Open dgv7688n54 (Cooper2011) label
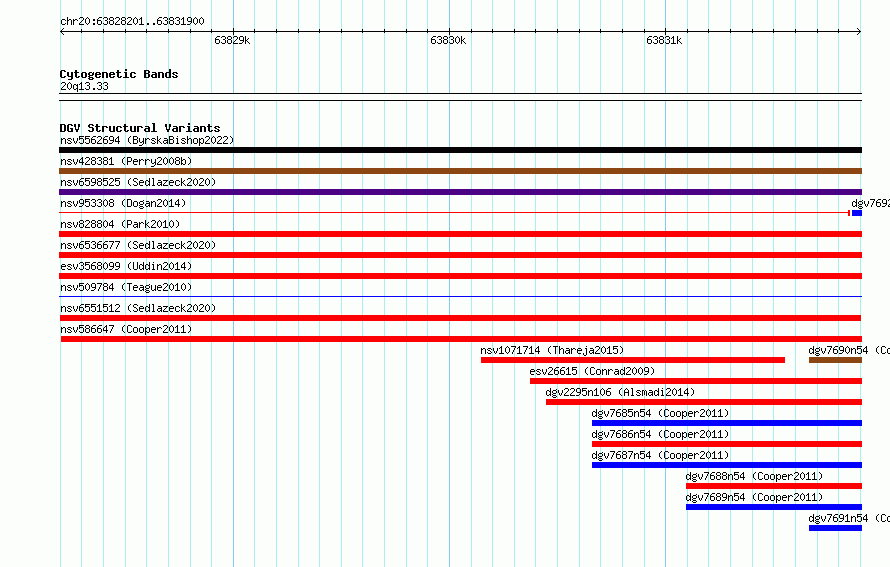Screen dimensions: 890x567 [x=754, y=476]
